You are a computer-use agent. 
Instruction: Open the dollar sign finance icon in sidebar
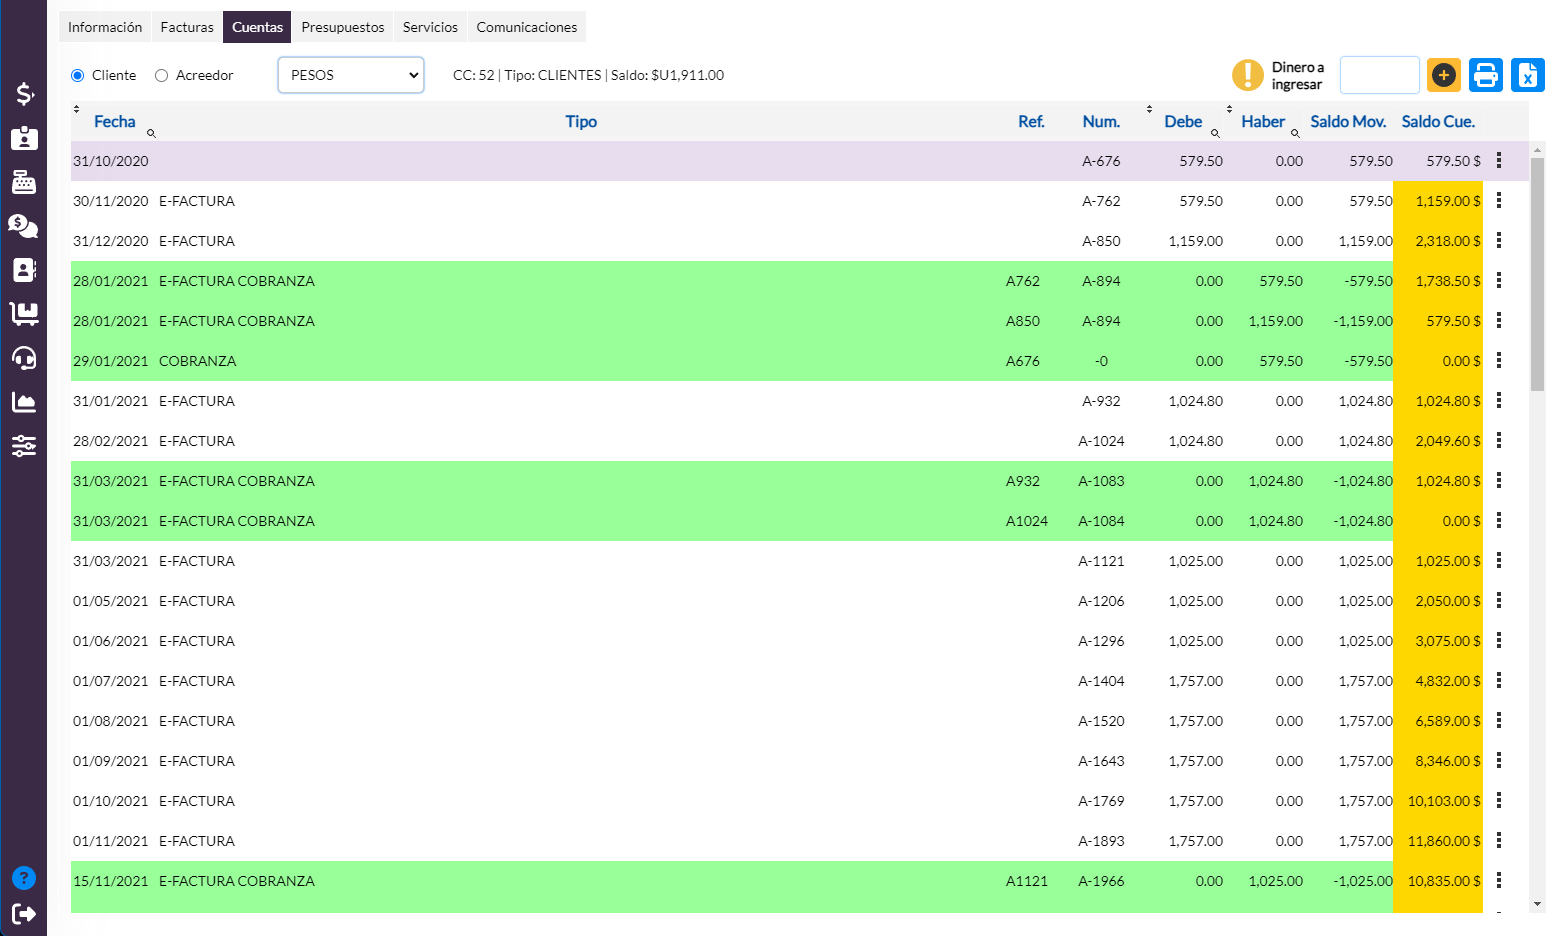(x=24, y=94)
